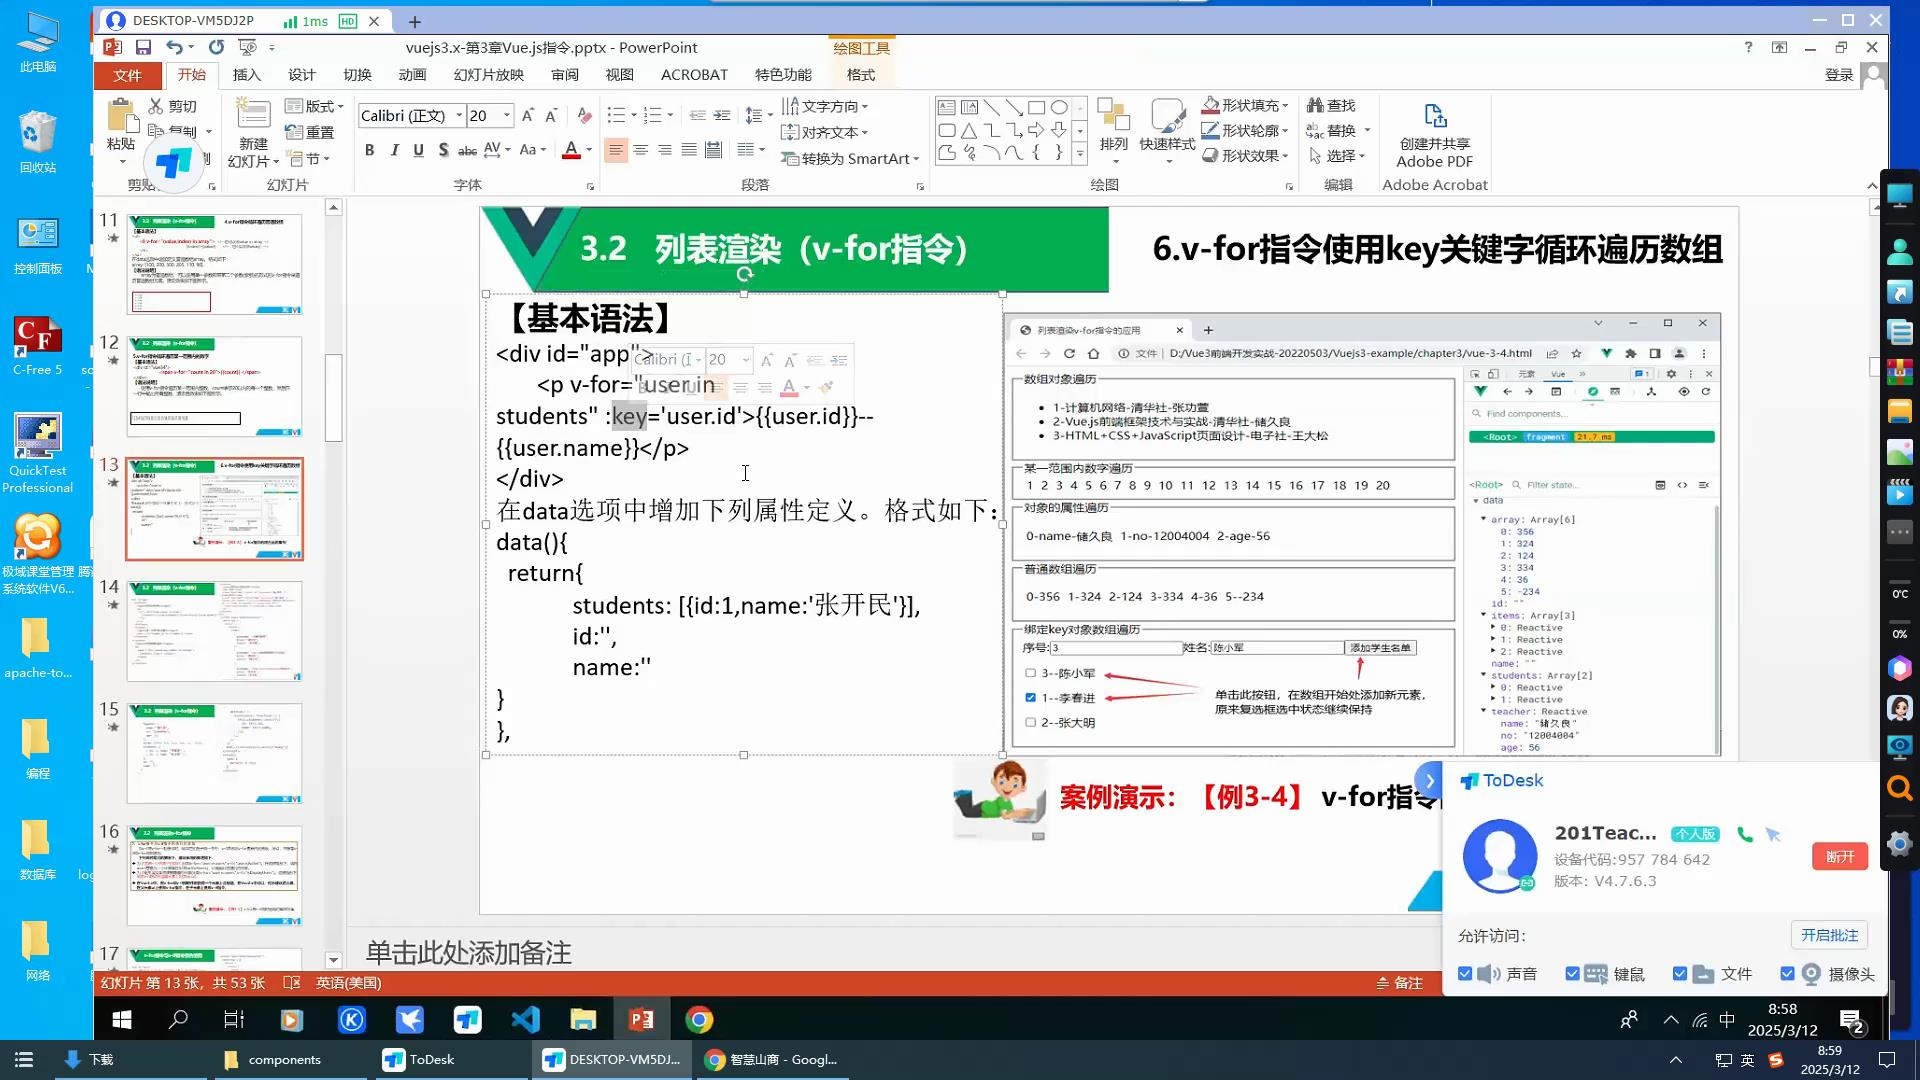Click the red font color swatch button

pos(571,150)
